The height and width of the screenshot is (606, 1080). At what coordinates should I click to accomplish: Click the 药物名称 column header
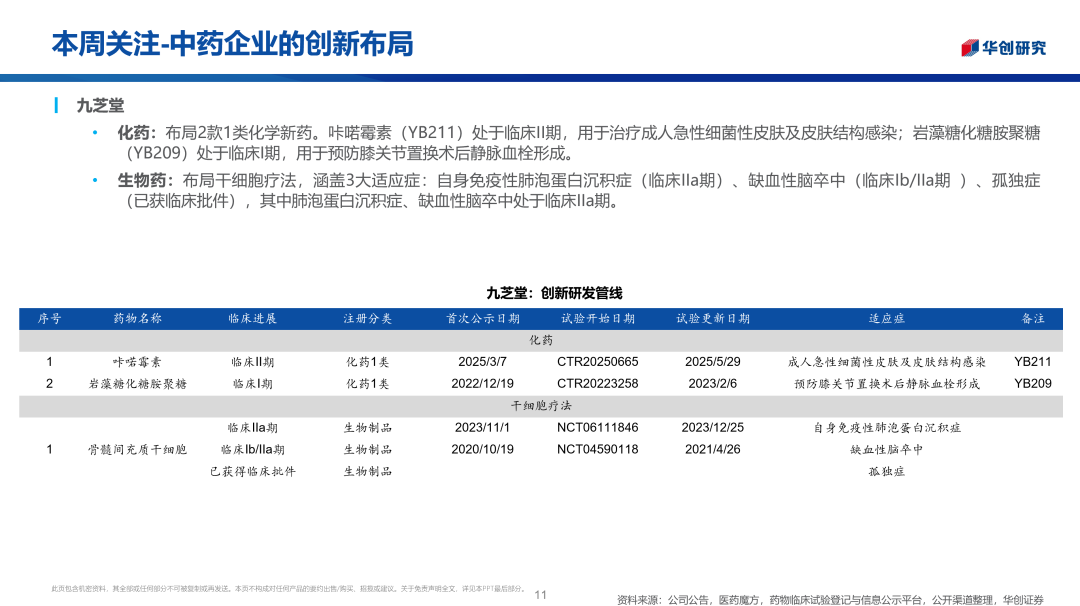pos(138,318)
